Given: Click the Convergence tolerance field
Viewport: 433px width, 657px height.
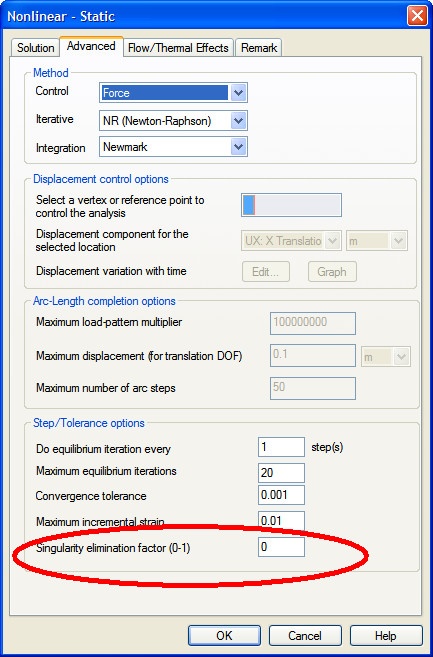Looking at the screenshot, I should (x=281, y=495).
